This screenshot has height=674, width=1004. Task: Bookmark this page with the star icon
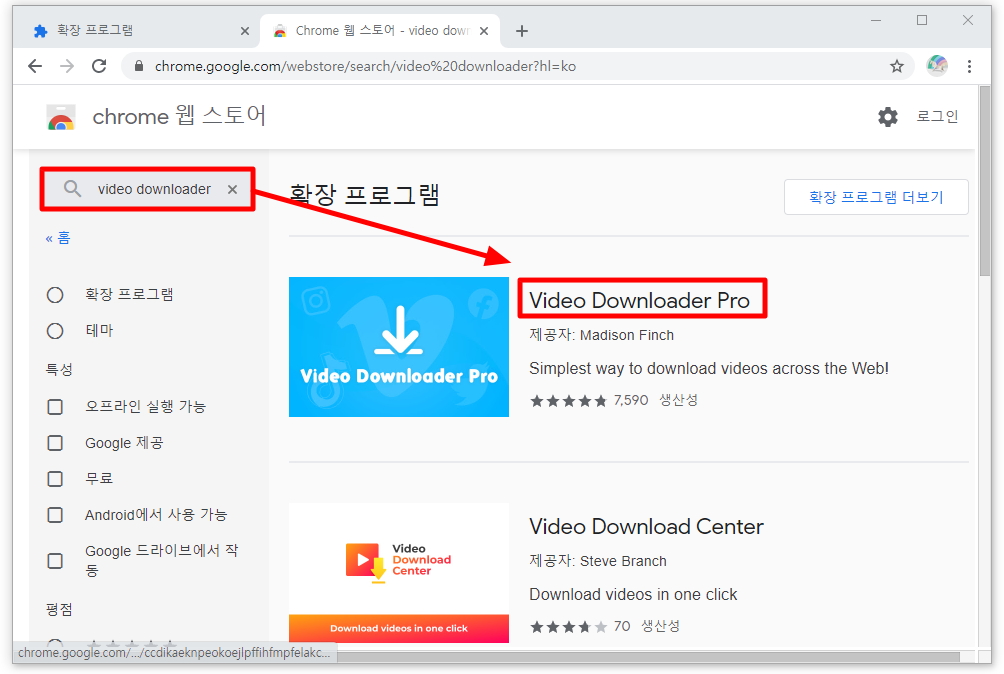click(896, 66)
